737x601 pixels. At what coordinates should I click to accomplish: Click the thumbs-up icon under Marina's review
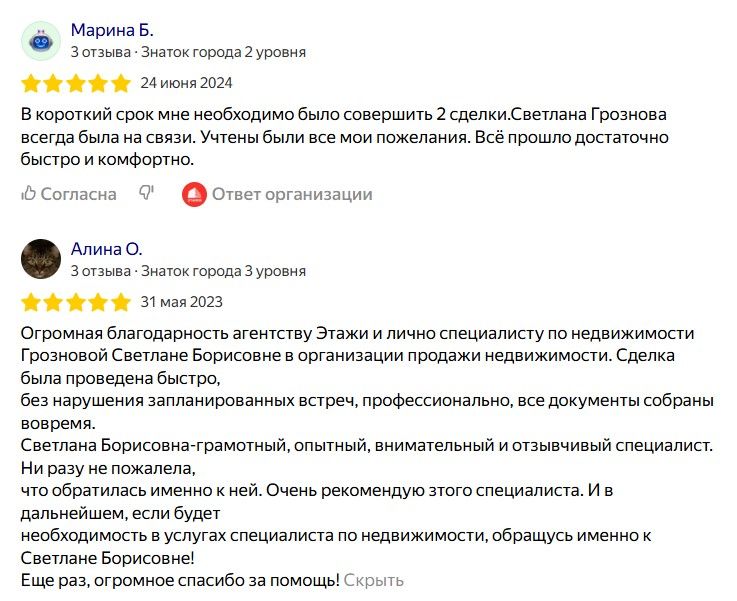coord(29,194)
